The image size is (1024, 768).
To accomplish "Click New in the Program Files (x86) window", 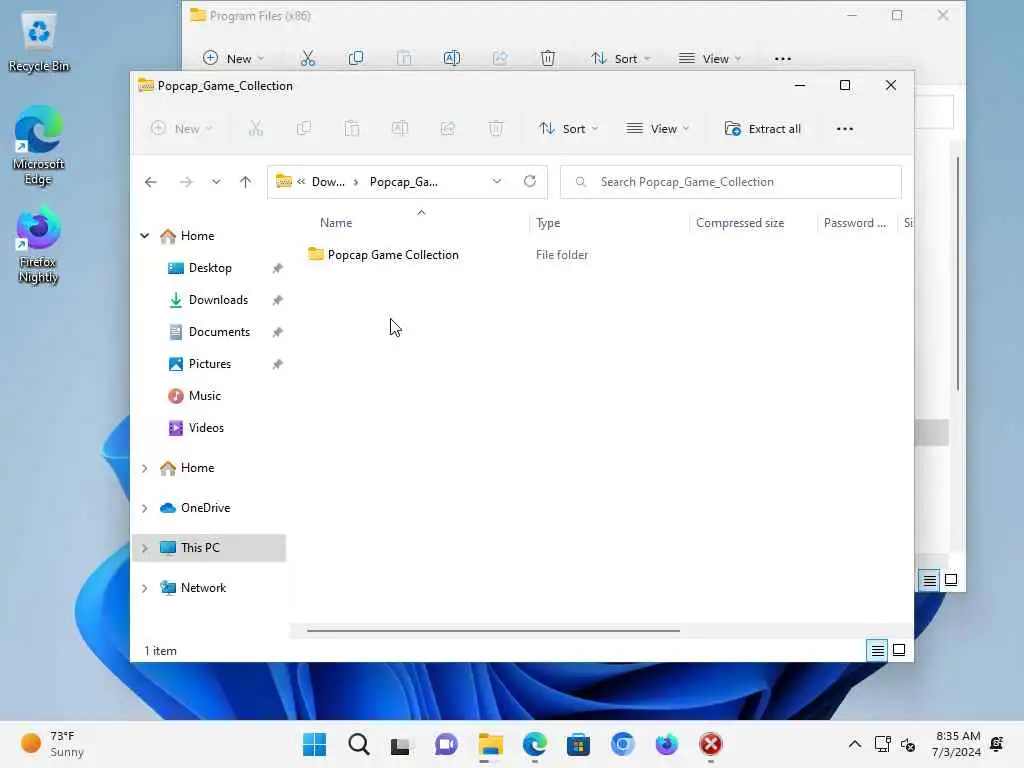I will (x=233, y=58).
